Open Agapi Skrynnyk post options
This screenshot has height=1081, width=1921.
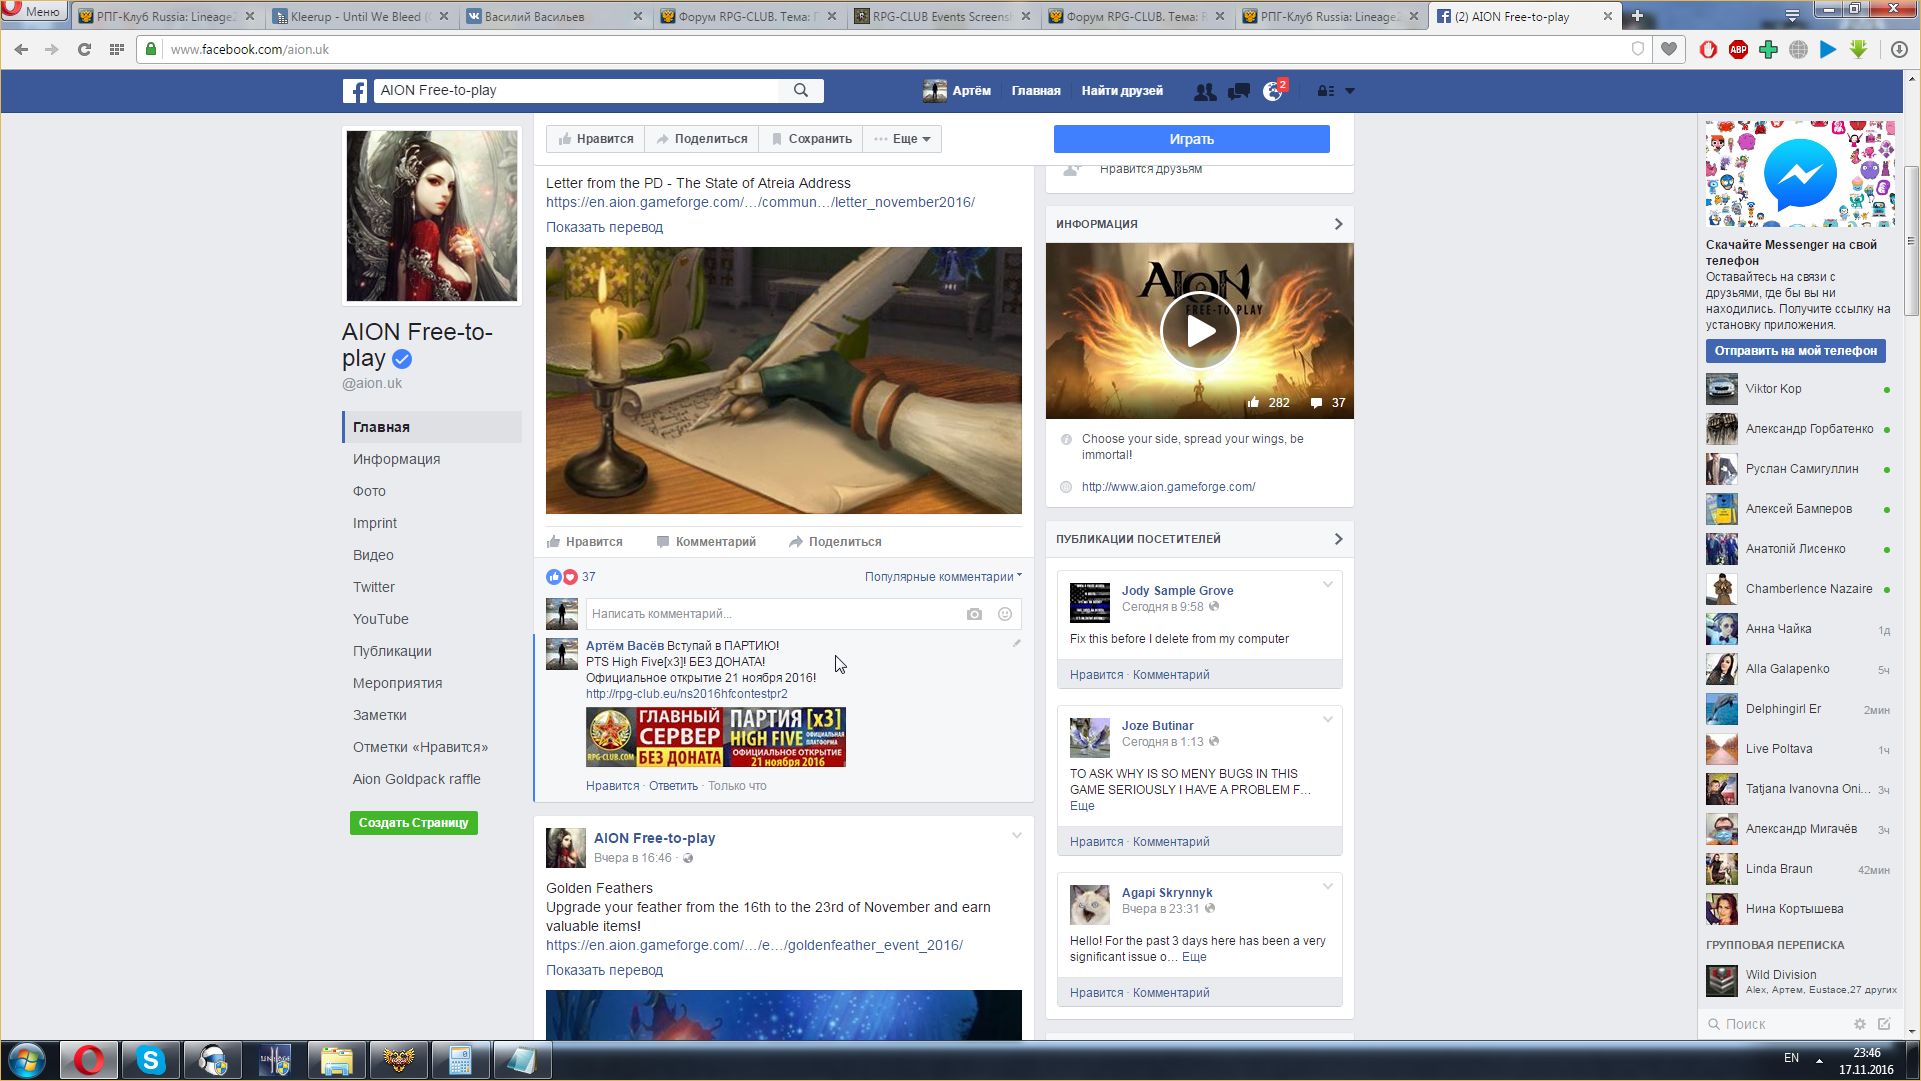[x=1328, y=887]
